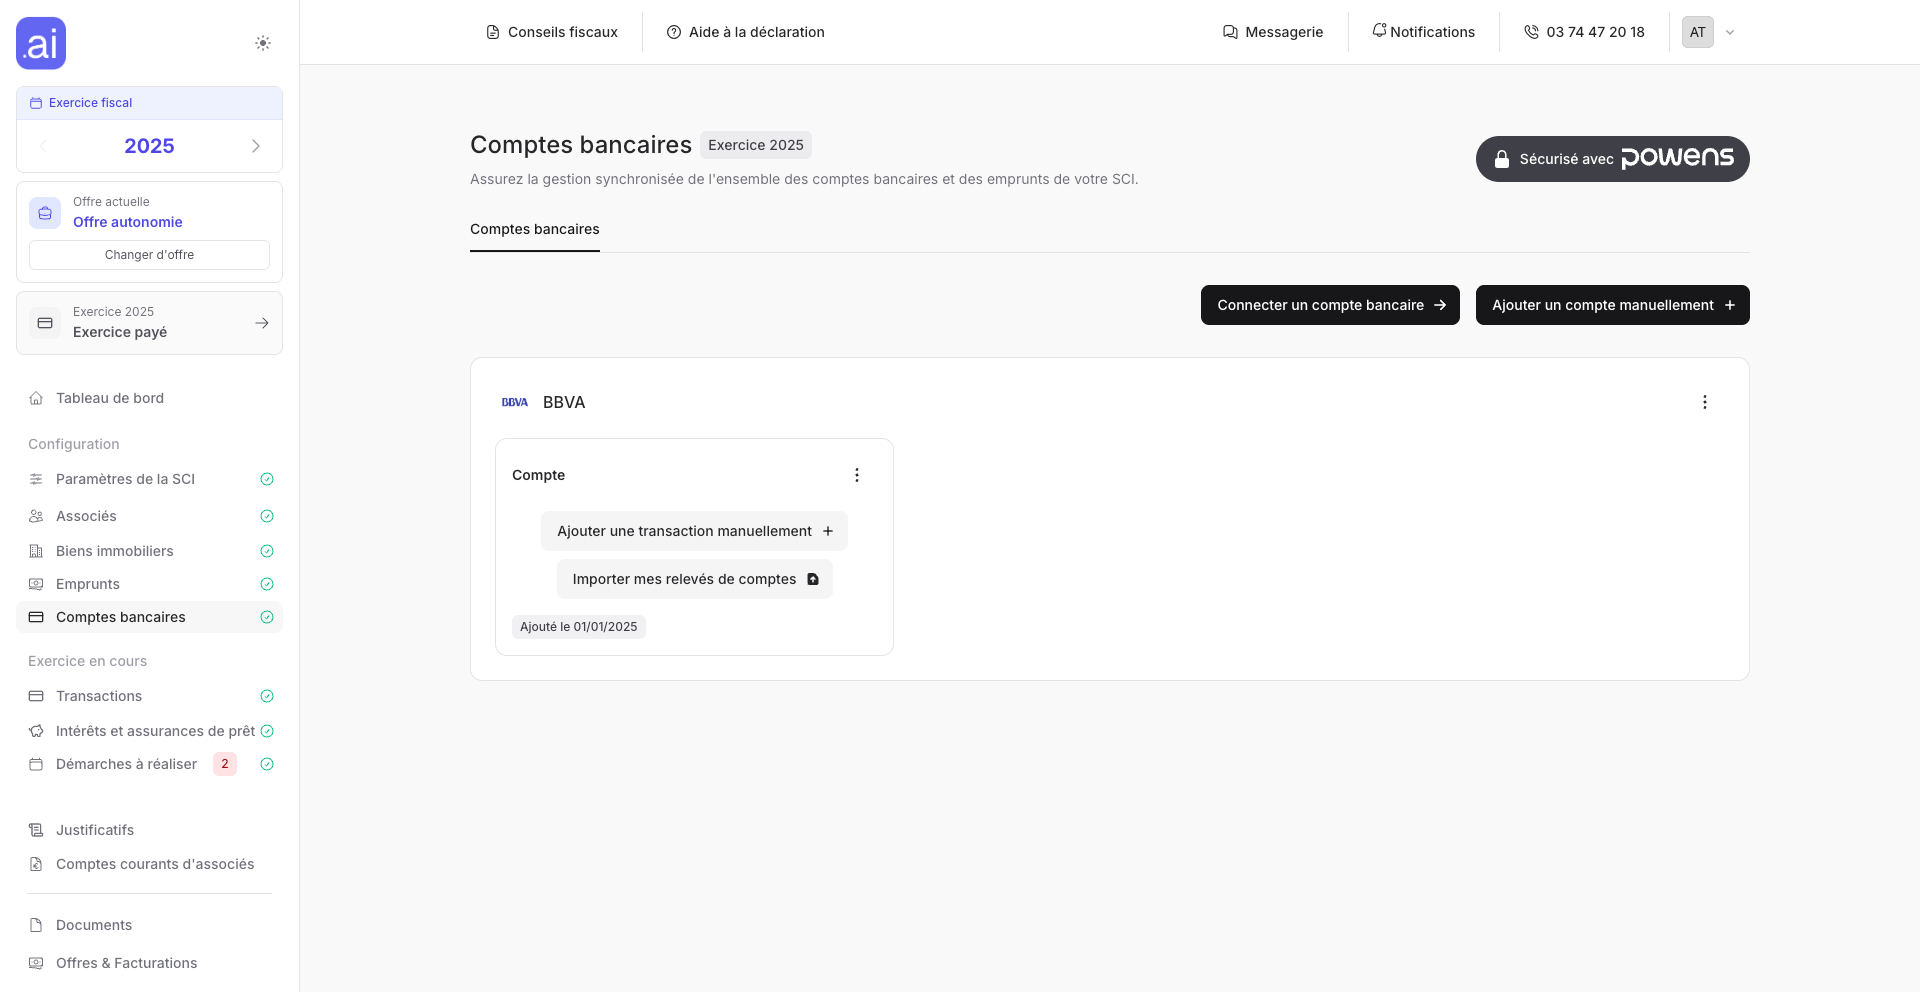Open Exercice payé details arrow
Viewport: 1920px width, 992px height.
tap(262, 322)
